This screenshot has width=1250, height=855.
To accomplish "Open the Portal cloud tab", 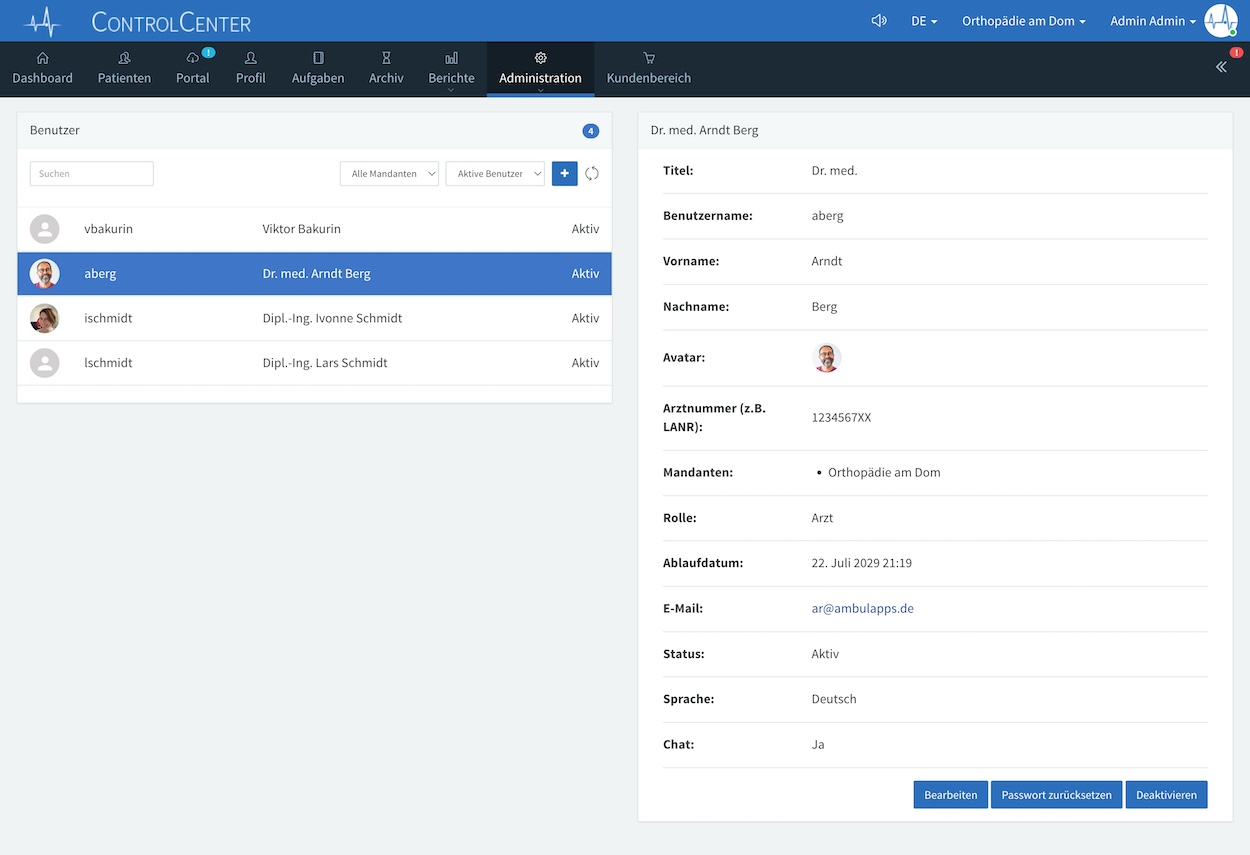I will pyautogui.click(x=193, y=69).
